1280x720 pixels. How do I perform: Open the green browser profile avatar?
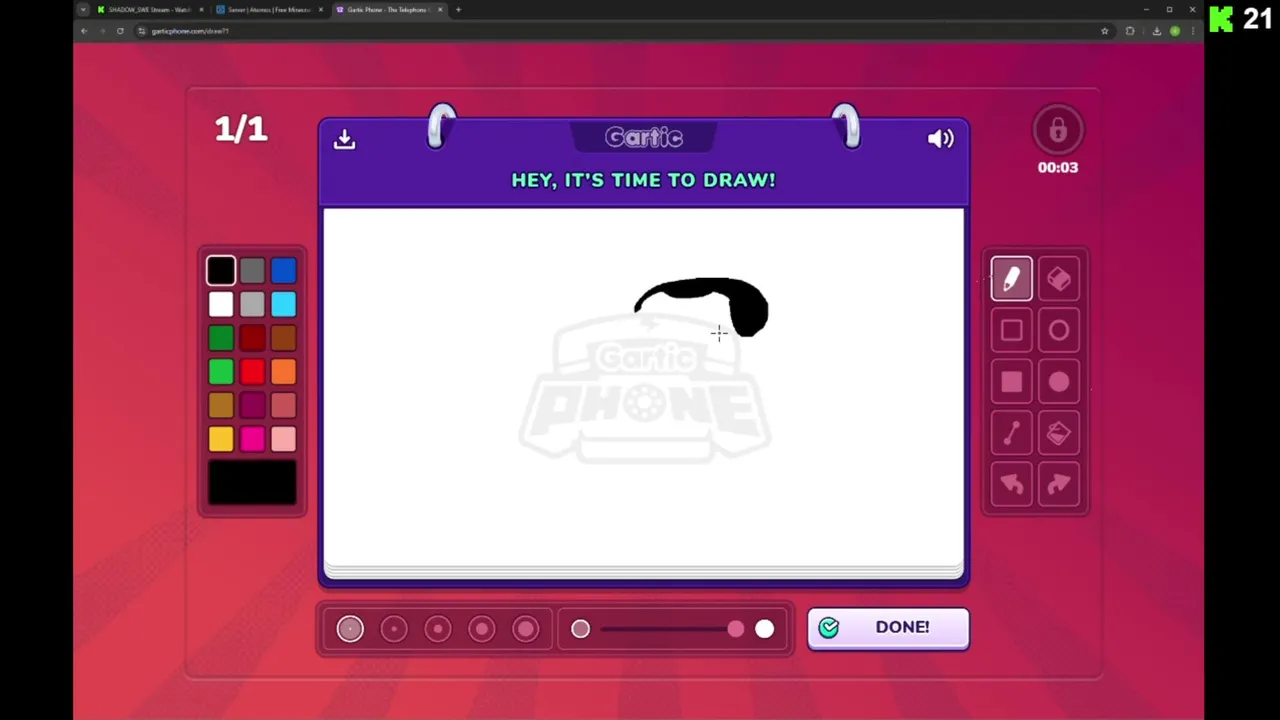1175,31
